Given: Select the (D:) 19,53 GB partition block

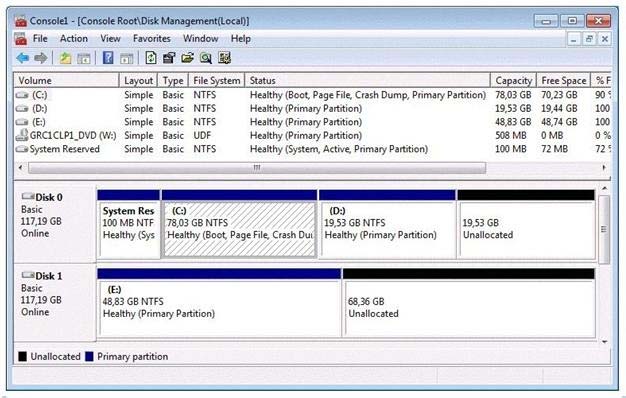Looking at the screenshot, I should coord(387,224).
